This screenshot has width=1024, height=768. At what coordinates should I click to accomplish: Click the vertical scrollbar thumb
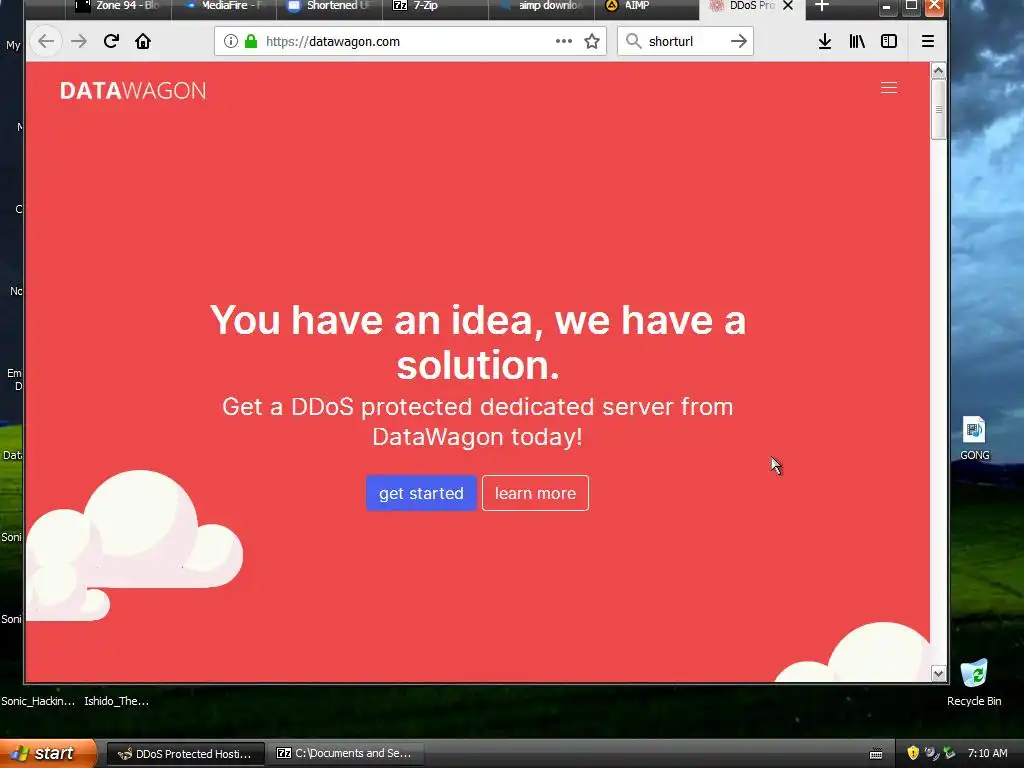(x=938, y=109)
